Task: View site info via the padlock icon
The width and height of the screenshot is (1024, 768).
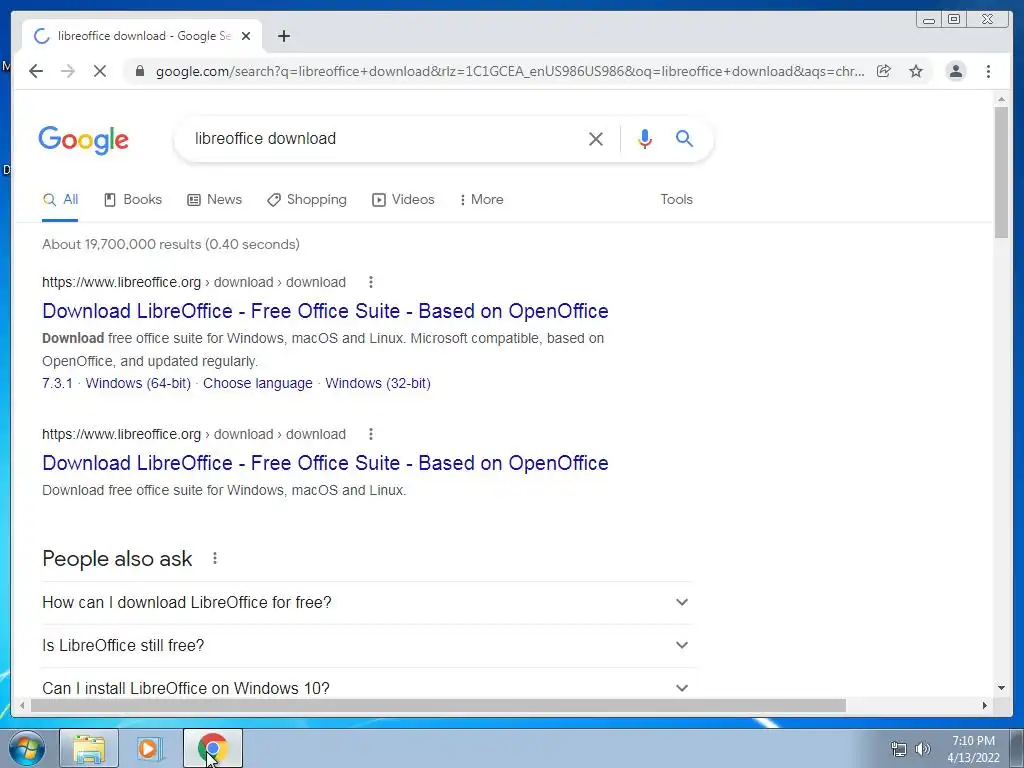Action: (140, 71)
